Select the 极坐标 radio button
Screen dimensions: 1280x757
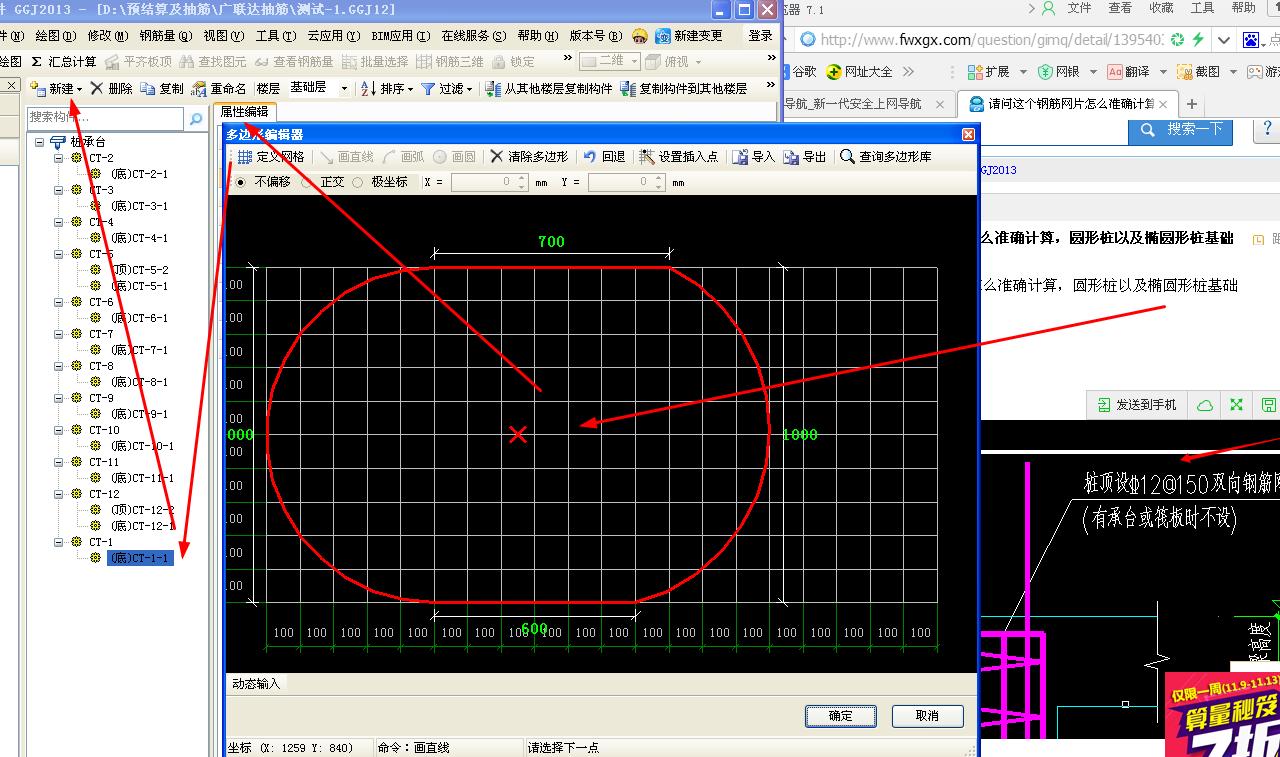[358, 182]
